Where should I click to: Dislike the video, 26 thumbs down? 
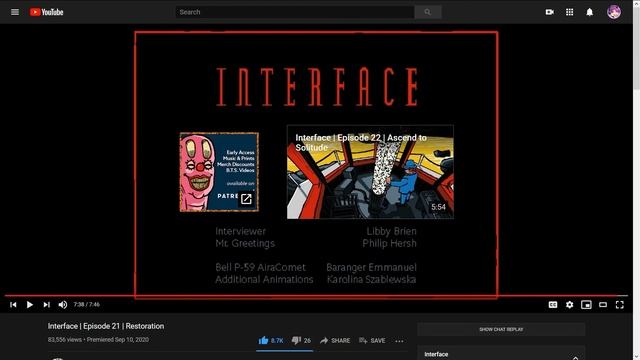click(301, 340)
